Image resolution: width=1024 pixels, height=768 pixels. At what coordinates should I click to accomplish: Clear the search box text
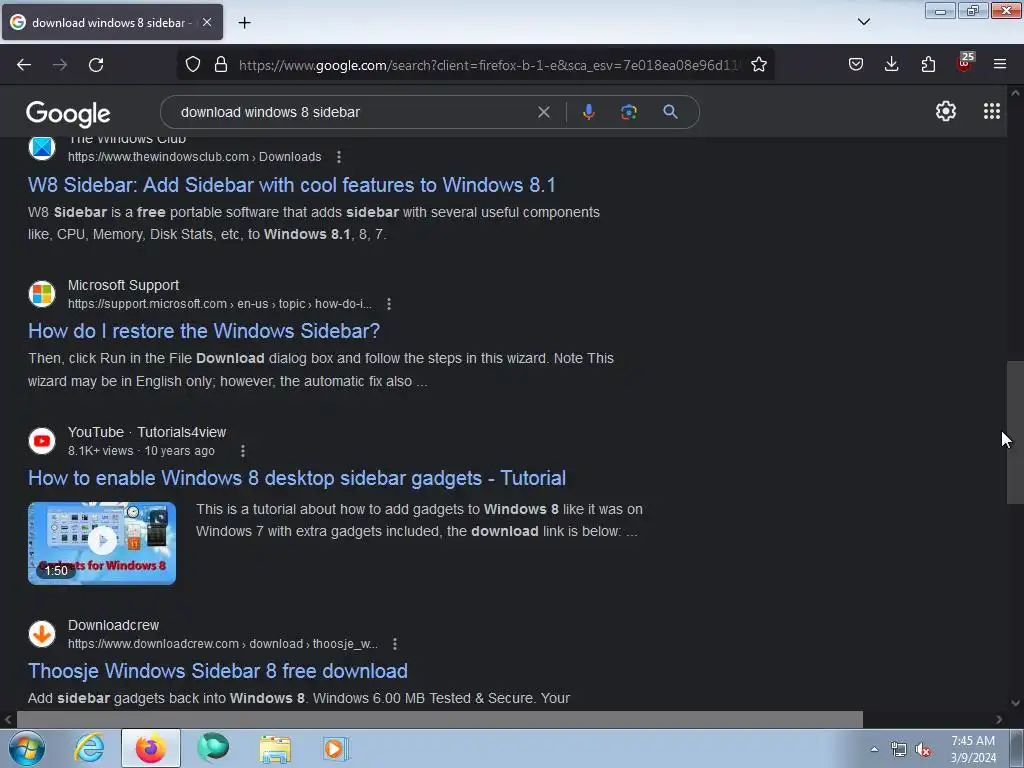point(543,112)
